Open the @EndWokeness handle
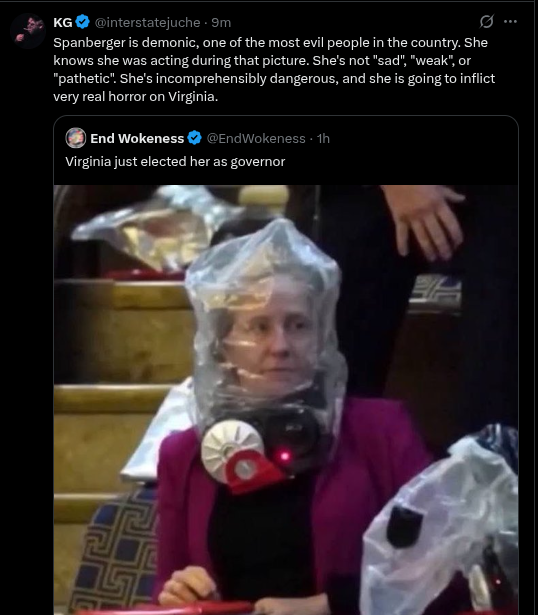Viewport: 538px width, 615px height. [256, 138]
